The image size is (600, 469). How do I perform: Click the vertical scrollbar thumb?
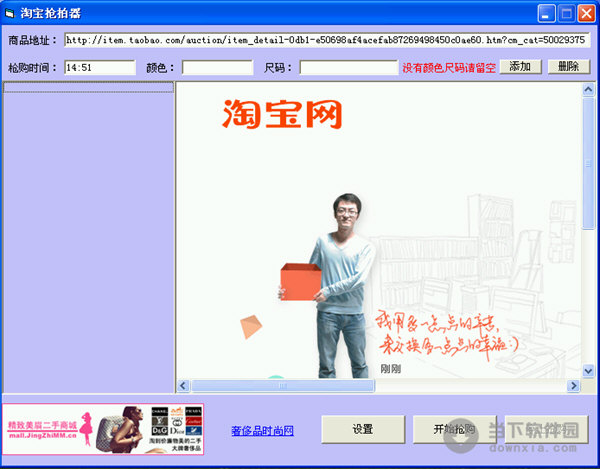point(588,163)
